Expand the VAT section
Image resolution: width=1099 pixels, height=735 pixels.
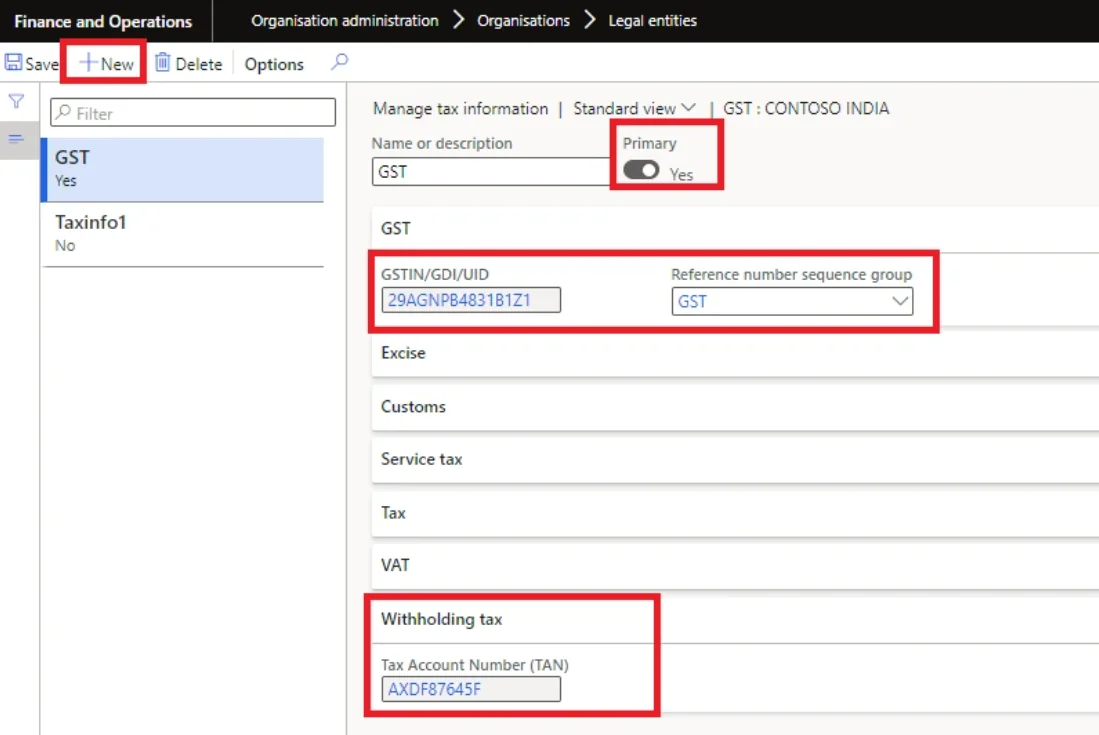pos(735,565)
